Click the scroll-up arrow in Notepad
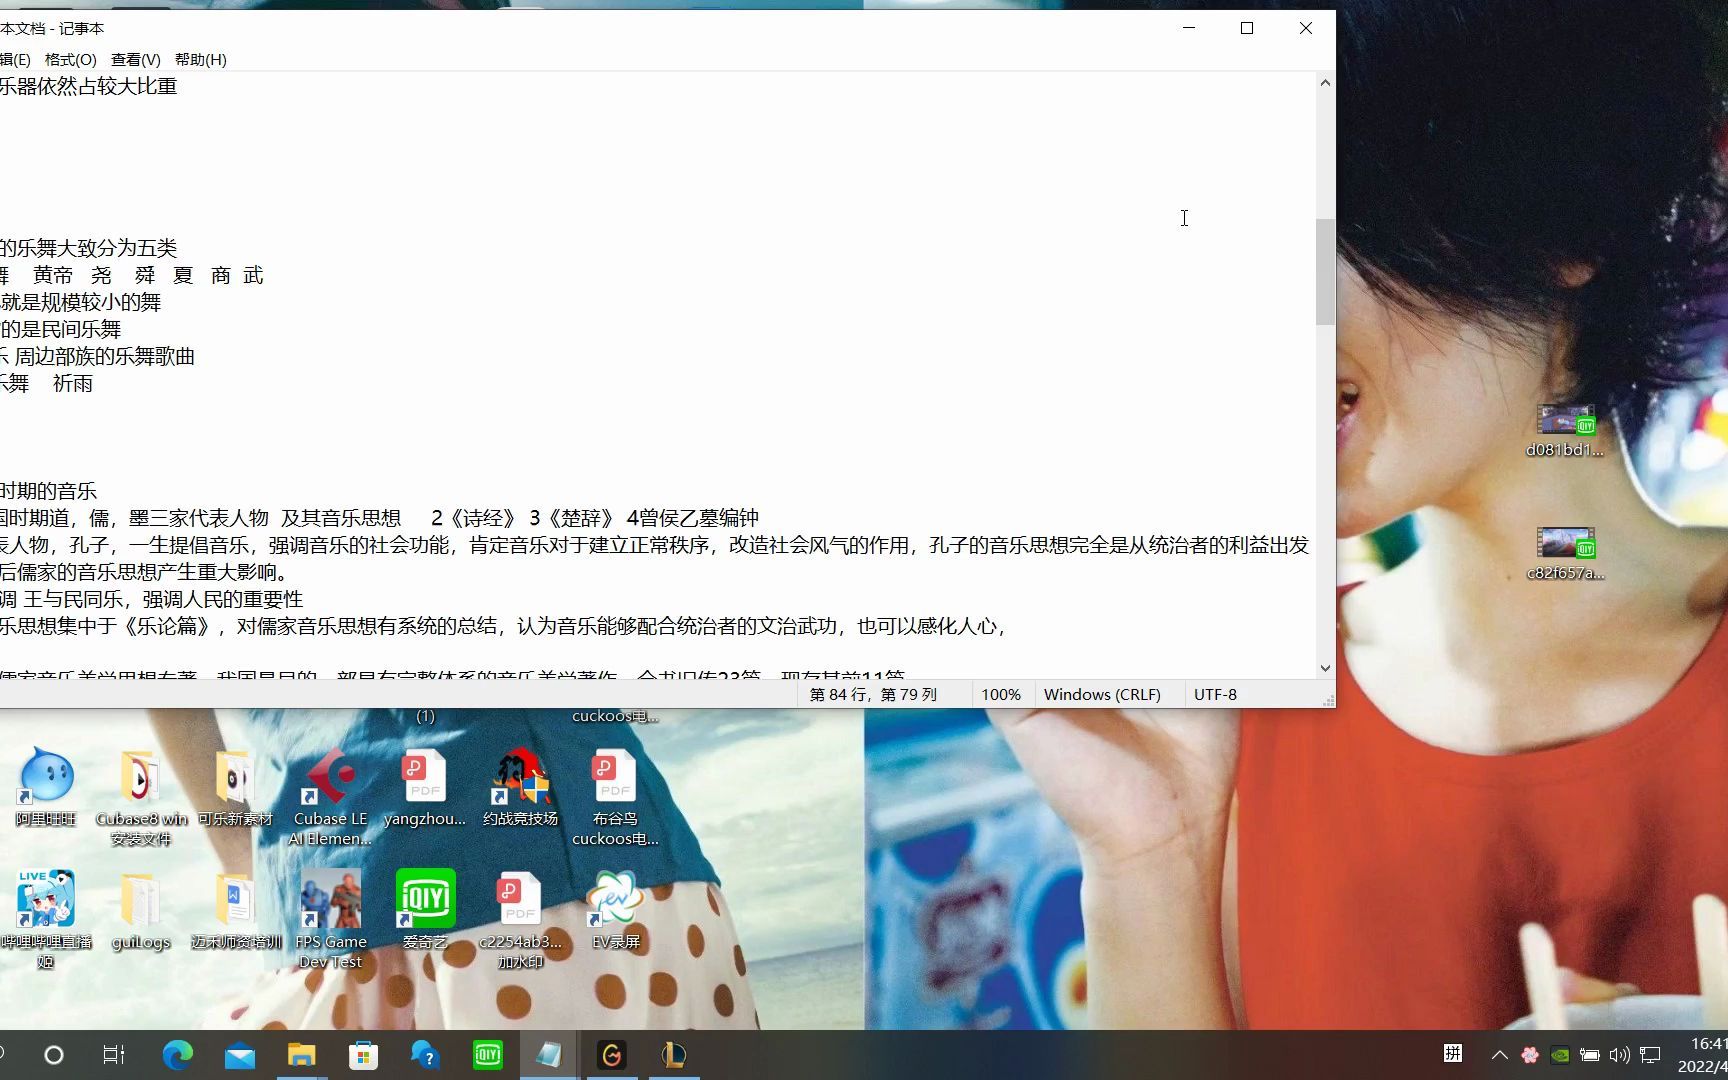The height and width of the screenshot is (1080, 1728). pyautogui.click(x=1325, y=83)
